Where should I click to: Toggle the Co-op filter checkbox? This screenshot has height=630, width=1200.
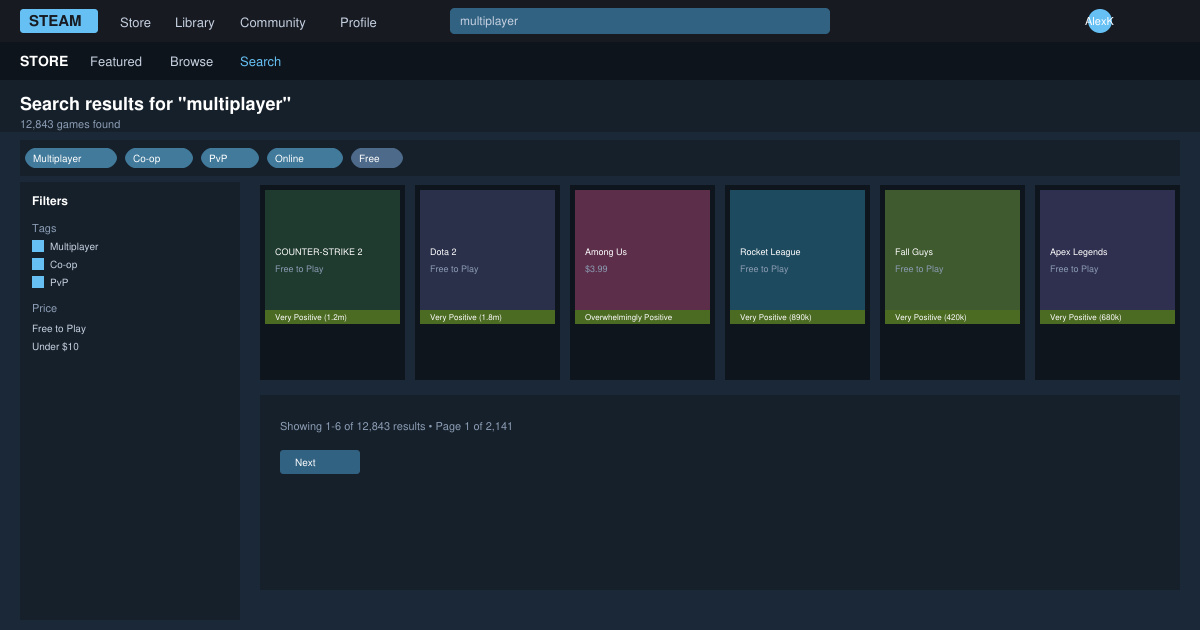pos(38,264)
